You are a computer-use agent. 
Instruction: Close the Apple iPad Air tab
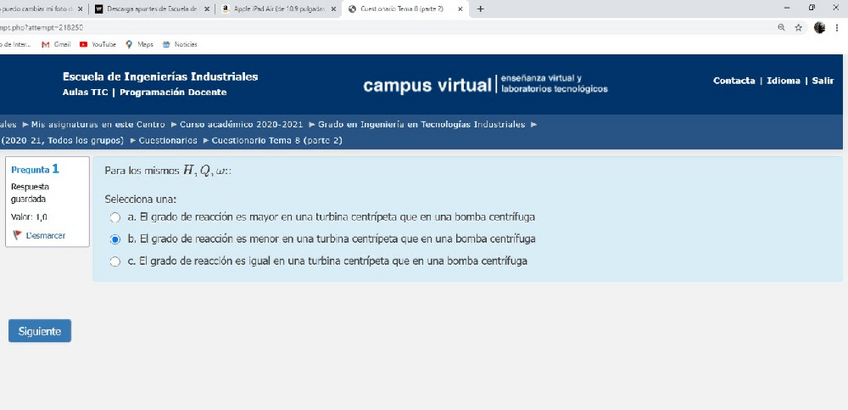pyautogui.click(x=334, y=9)
